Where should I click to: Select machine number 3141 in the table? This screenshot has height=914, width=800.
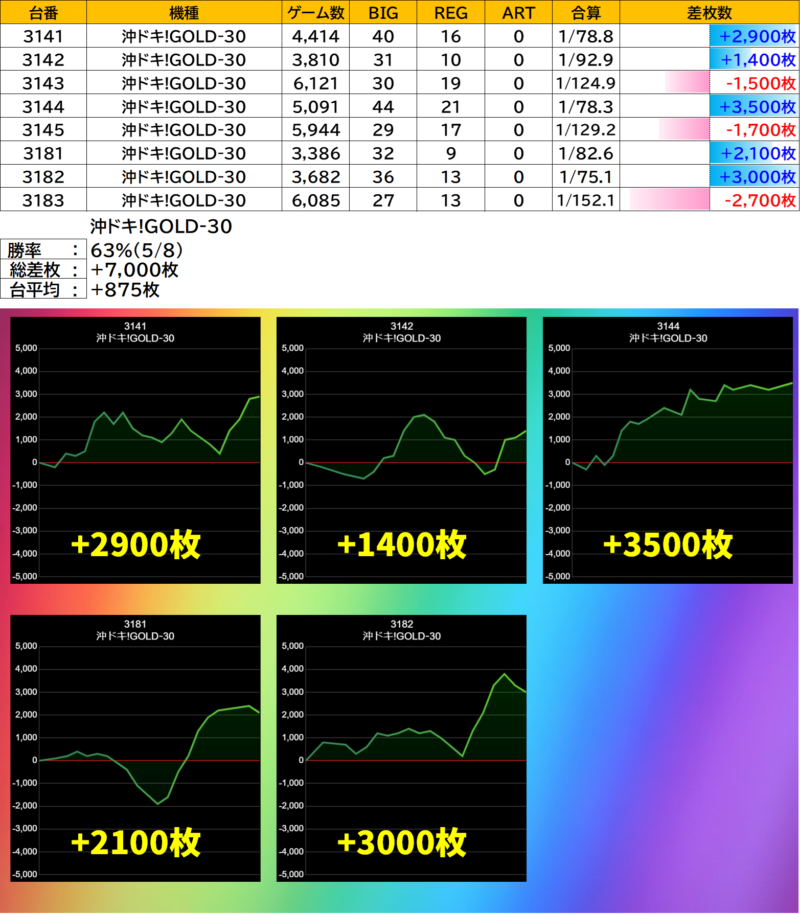pyautogui.click(x=43, y=36)
